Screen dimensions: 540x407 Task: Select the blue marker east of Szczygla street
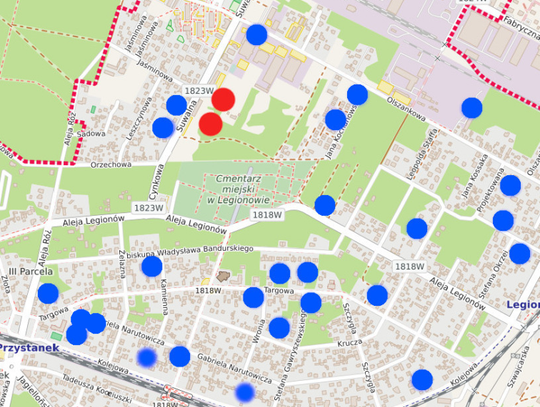pos(377,295)
